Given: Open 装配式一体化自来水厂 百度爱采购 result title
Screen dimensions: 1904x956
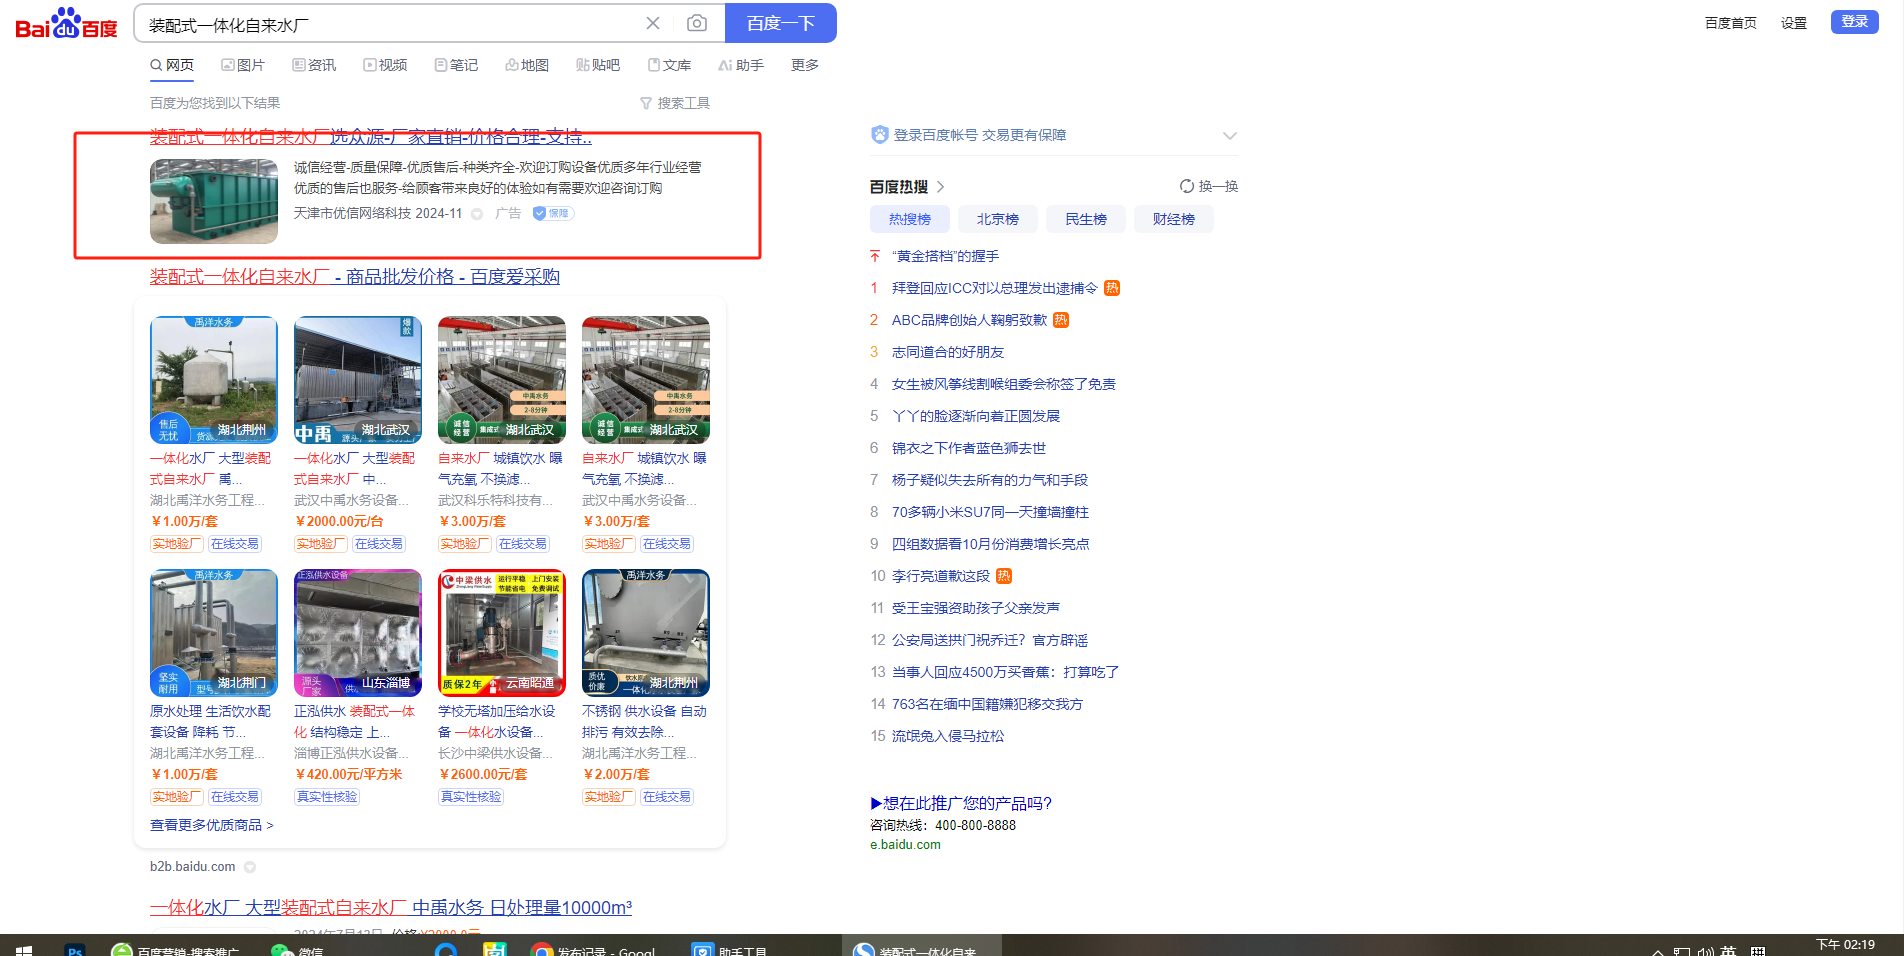Looking at the screenshot, I should pyautogui.click(x=355, y=277).
